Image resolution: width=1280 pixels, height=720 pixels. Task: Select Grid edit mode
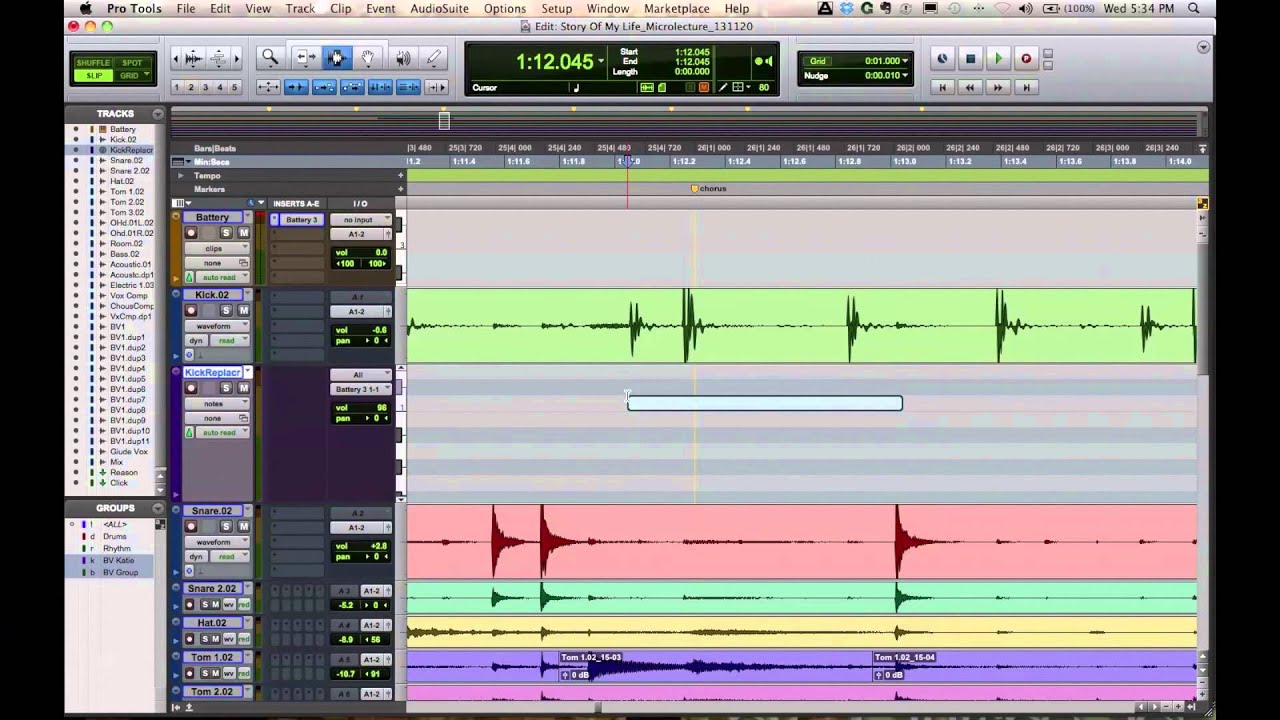click(132, 75)
